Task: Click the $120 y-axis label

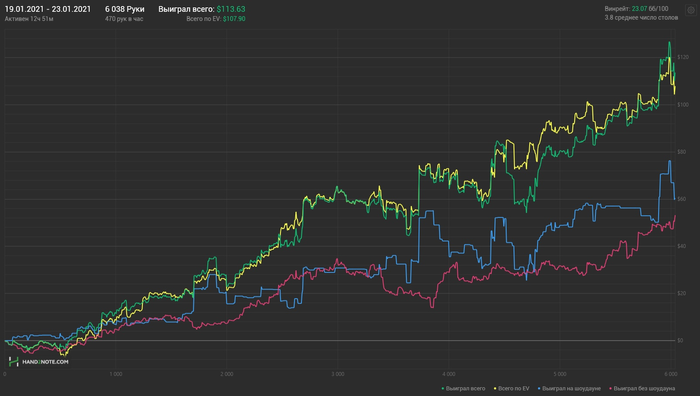Action: pyautogui.click(x=683, y=57)
